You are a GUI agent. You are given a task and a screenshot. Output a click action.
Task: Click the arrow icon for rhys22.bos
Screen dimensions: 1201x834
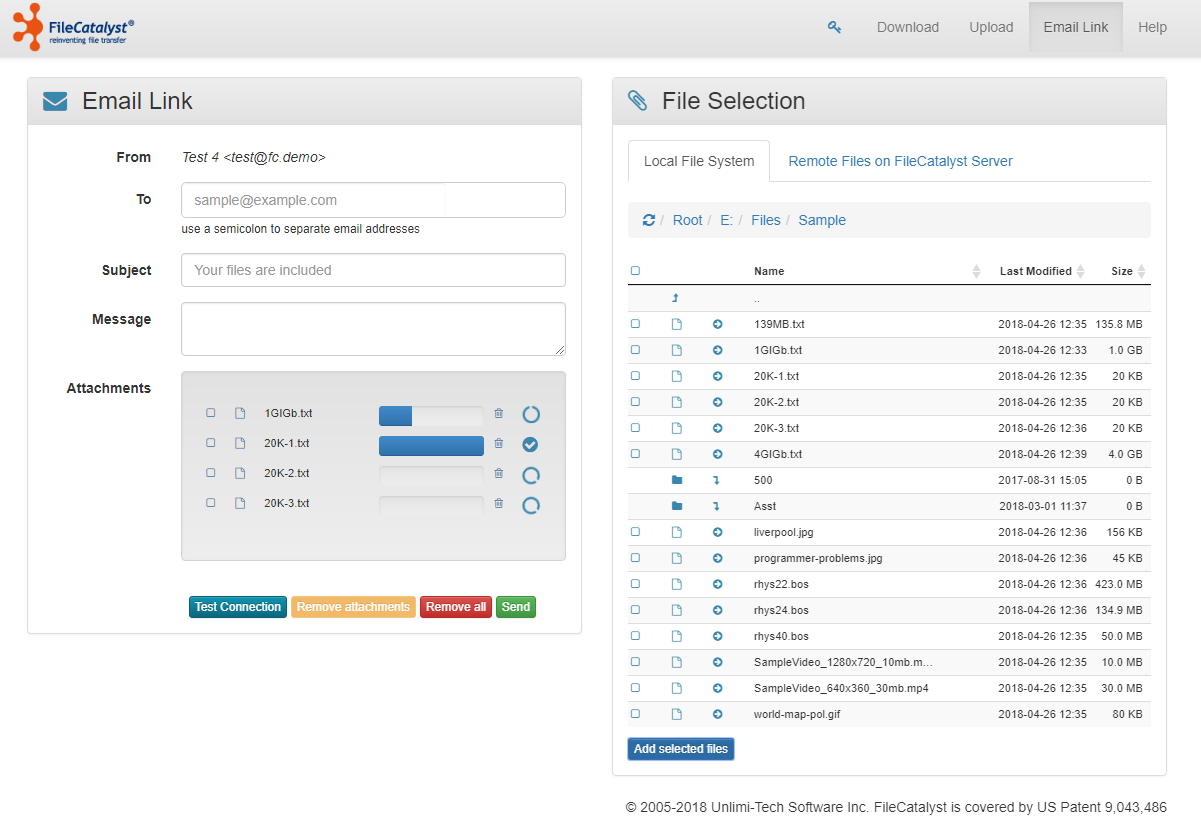pyautogui.click(x=717, y=584)
